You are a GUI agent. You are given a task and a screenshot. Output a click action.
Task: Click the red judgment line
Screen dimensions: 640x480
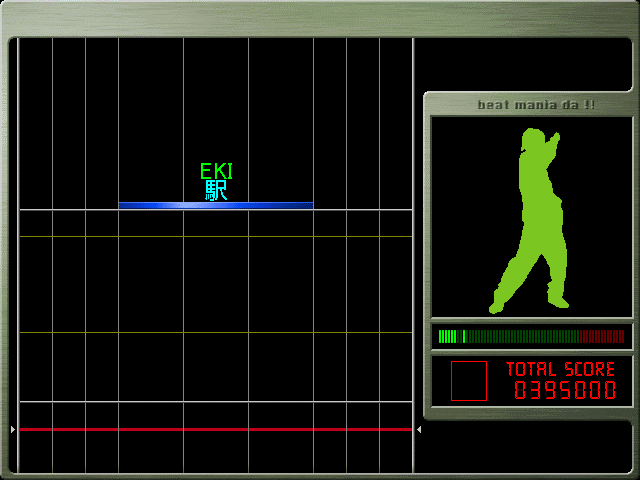pos(216,429)
